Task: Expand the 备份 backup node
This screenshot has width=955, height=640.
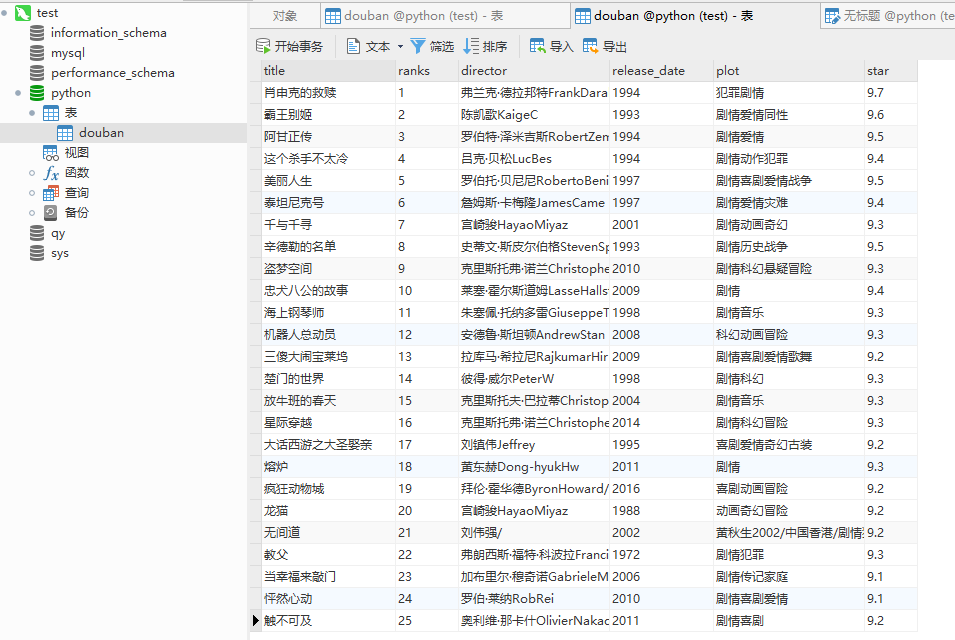Action: [x=33, y=213]
